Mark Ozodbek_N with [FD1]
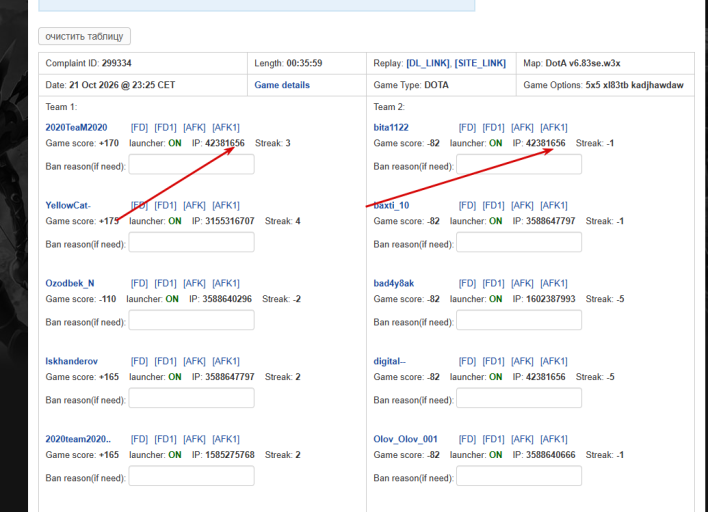This screenshot has width=708, height=512. (165, 283)
